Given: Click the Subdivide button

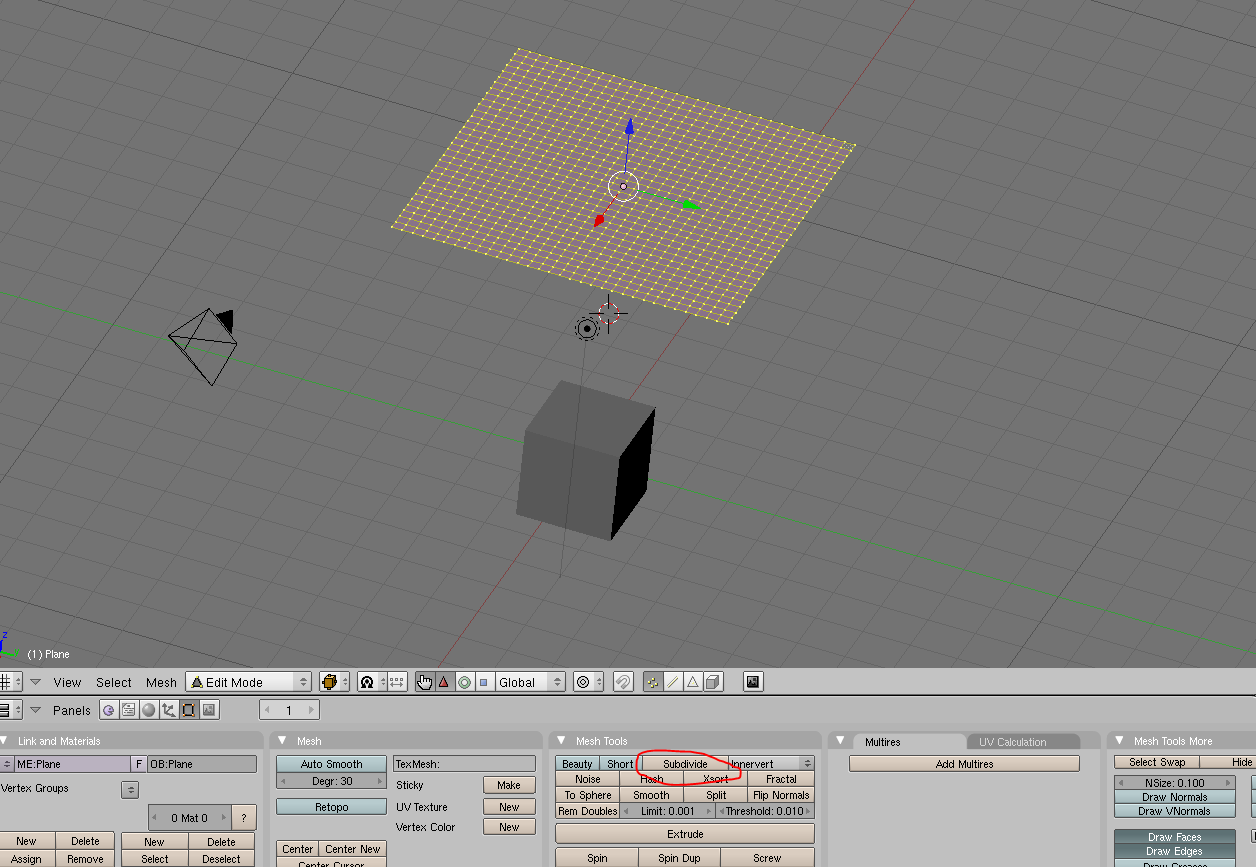Looking at the screenshot, I should click(685, 764).
